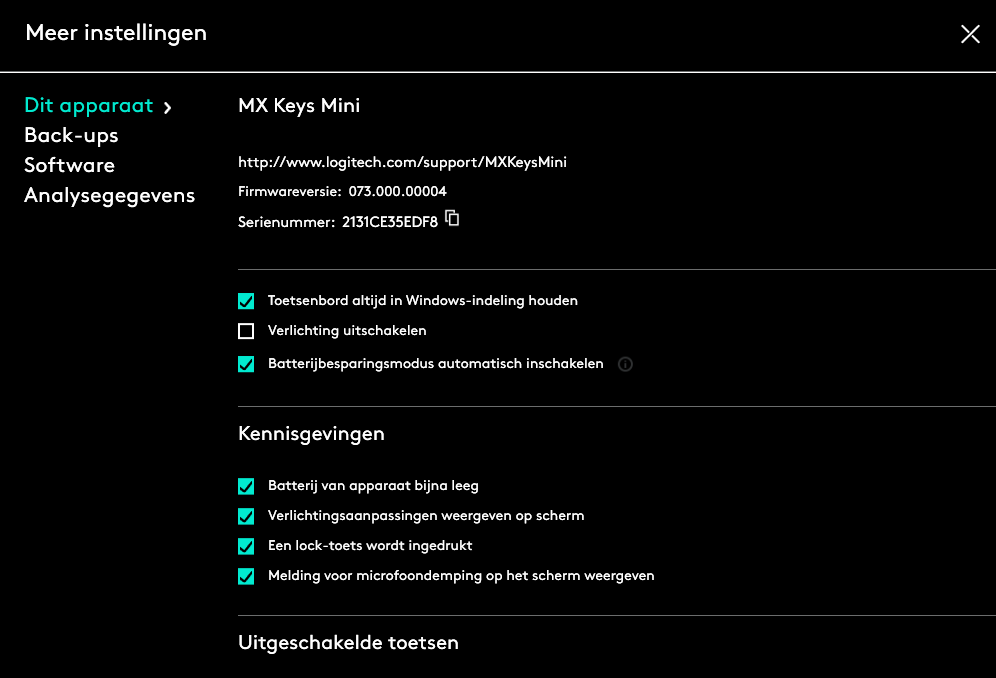Toggle Verlichtingsaanpassingen weergeven op scherm
This screenshot has height=678, width=996.
[246, 517]
